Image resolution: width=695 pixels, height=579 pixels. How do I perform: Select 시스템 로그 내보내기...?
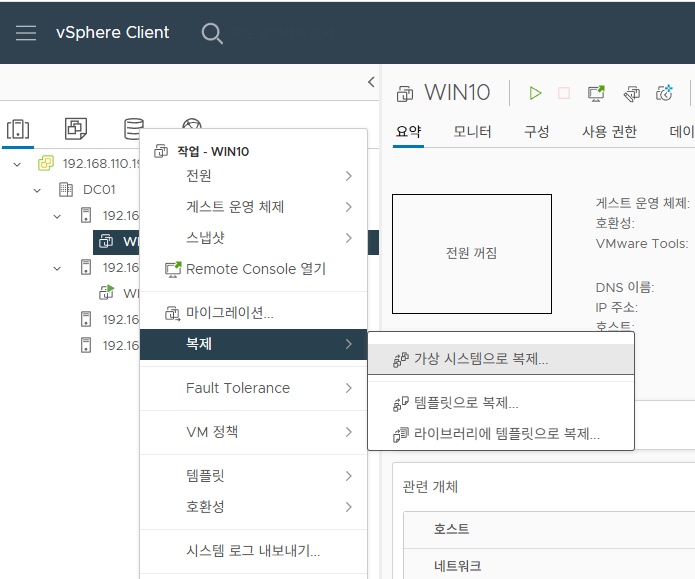254,551
